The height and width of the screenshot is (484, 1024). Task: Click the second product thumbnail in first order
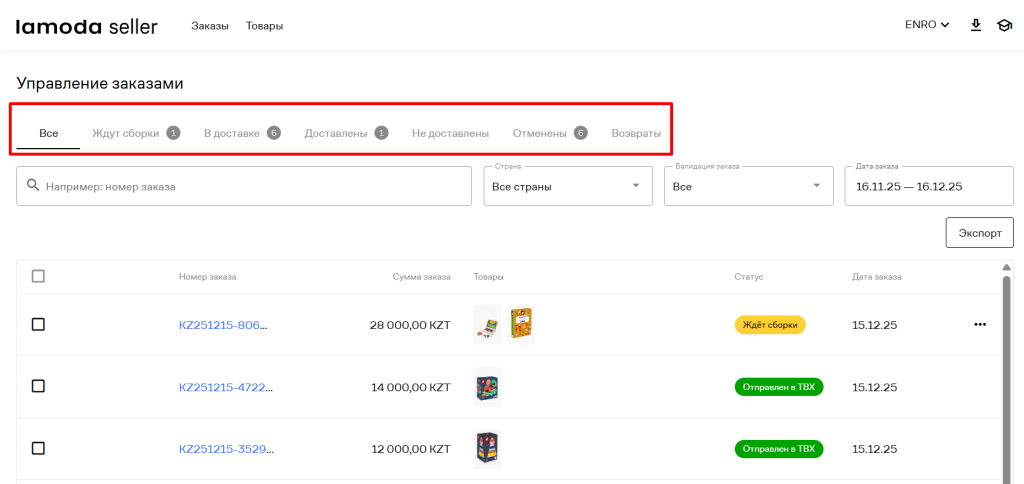click(x=521, y=324)
